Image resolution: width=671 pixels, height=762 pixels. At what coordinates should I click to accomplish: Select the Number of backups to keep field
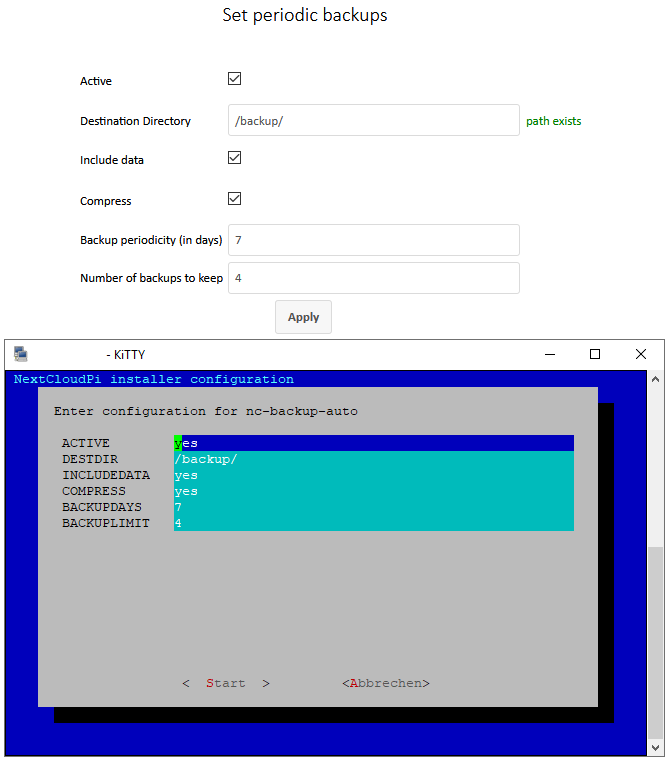pos(373,278)
